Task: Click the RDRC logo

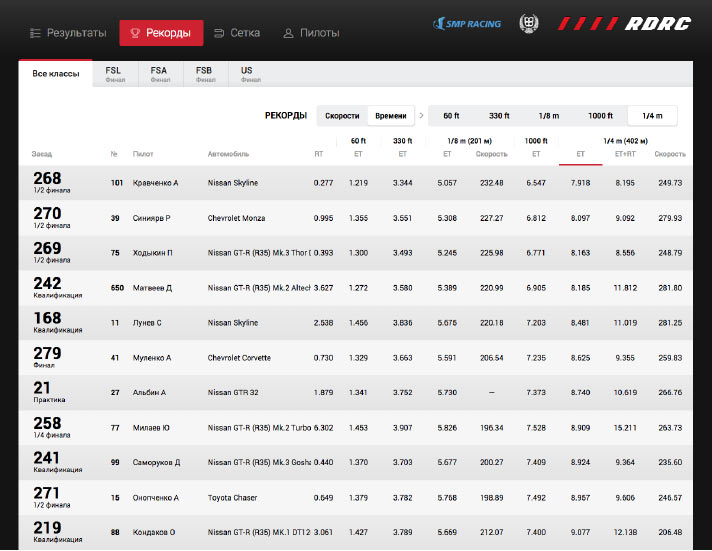Action: pos(624,24)
